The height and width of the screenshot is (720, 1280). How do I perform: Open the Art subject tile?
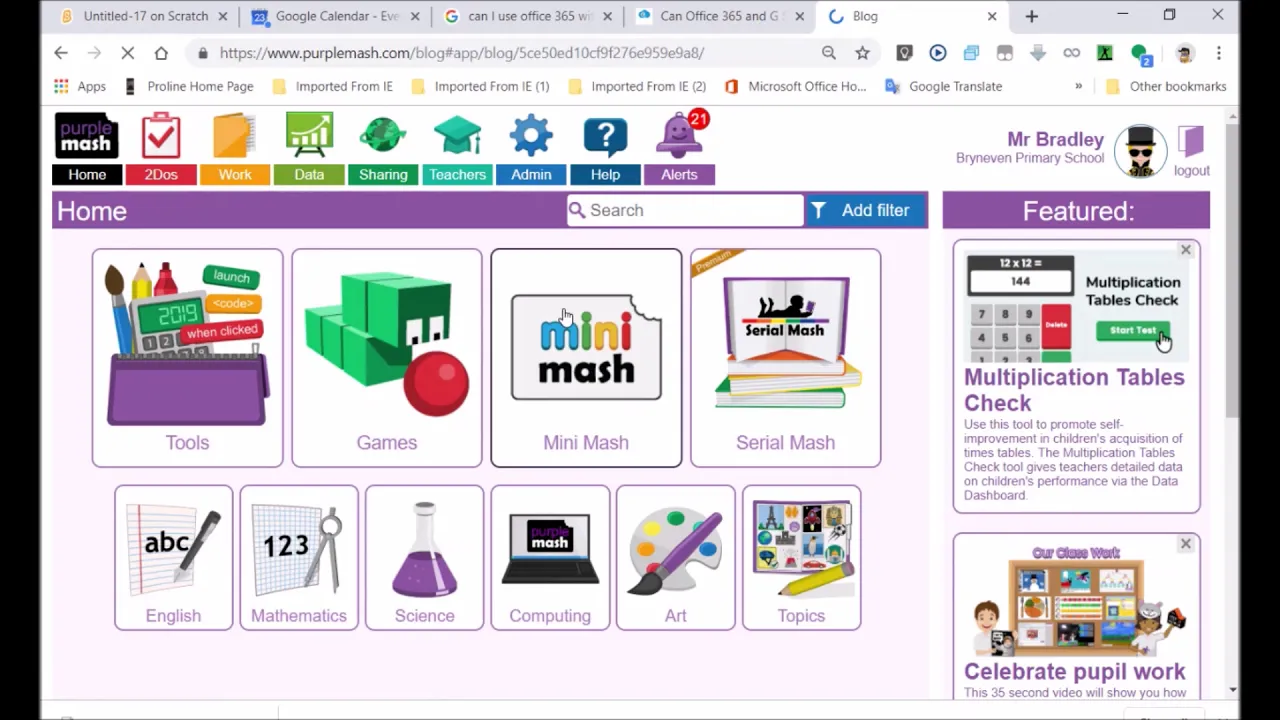[676, 558]
